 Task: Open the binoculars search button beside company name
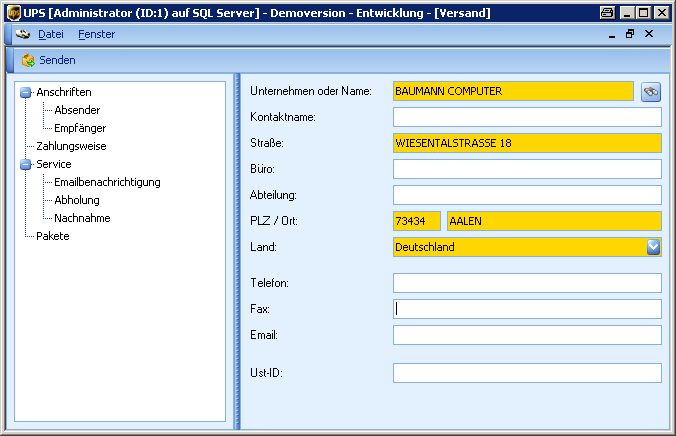(651, 91)
